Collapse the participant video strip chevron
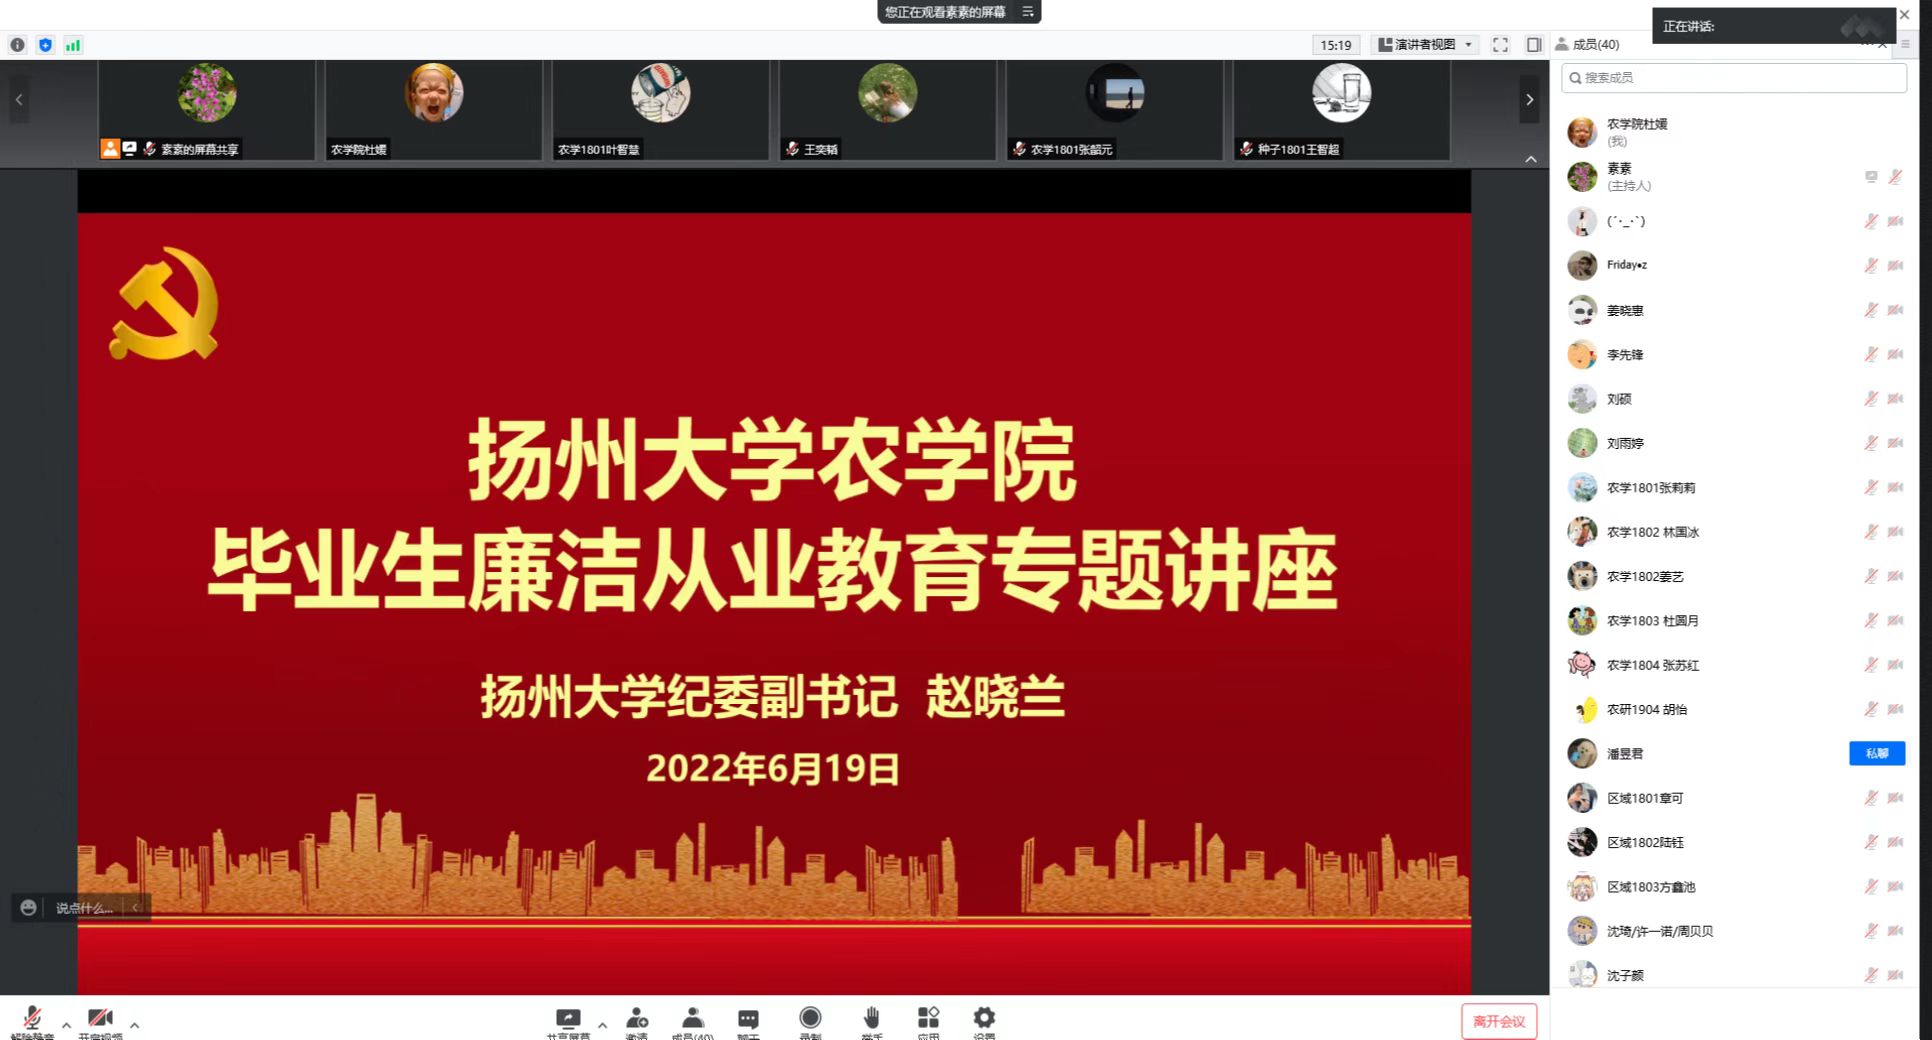The height and width of the screenshot is (1040, 1932). point(1530,159)
